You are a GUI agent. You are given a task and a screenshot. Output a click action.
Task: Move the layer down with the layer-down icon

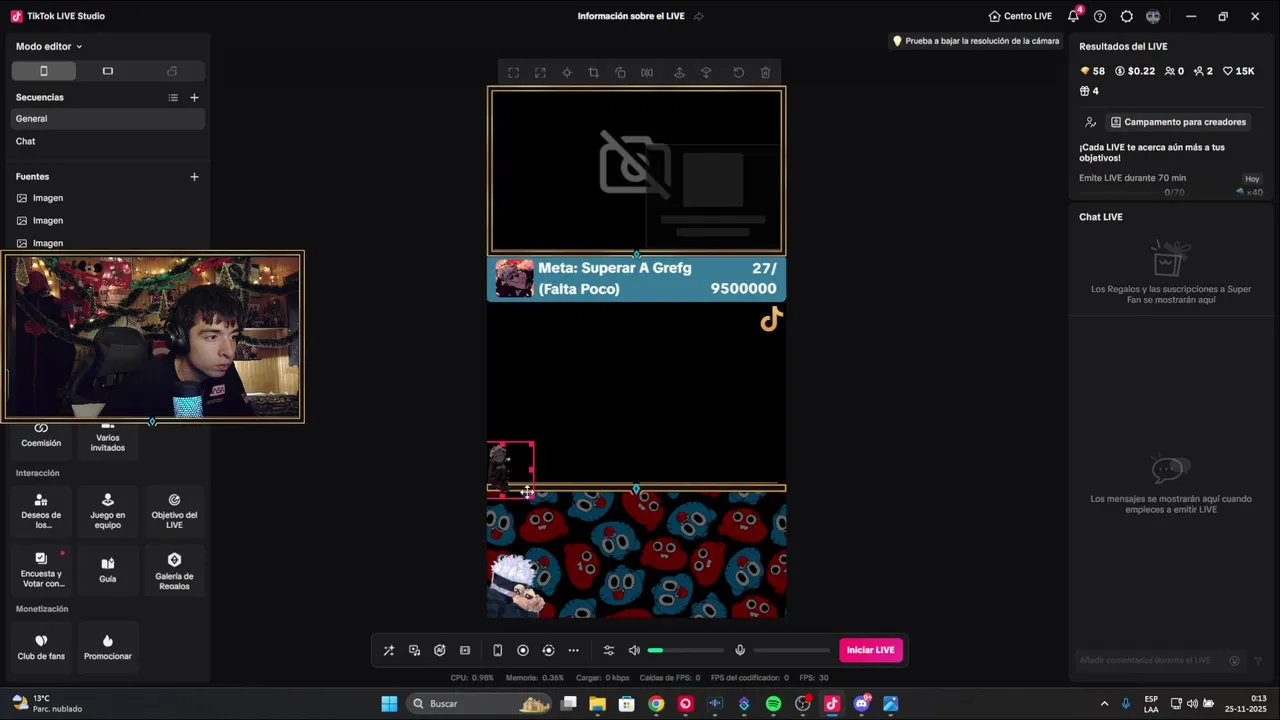706,73
